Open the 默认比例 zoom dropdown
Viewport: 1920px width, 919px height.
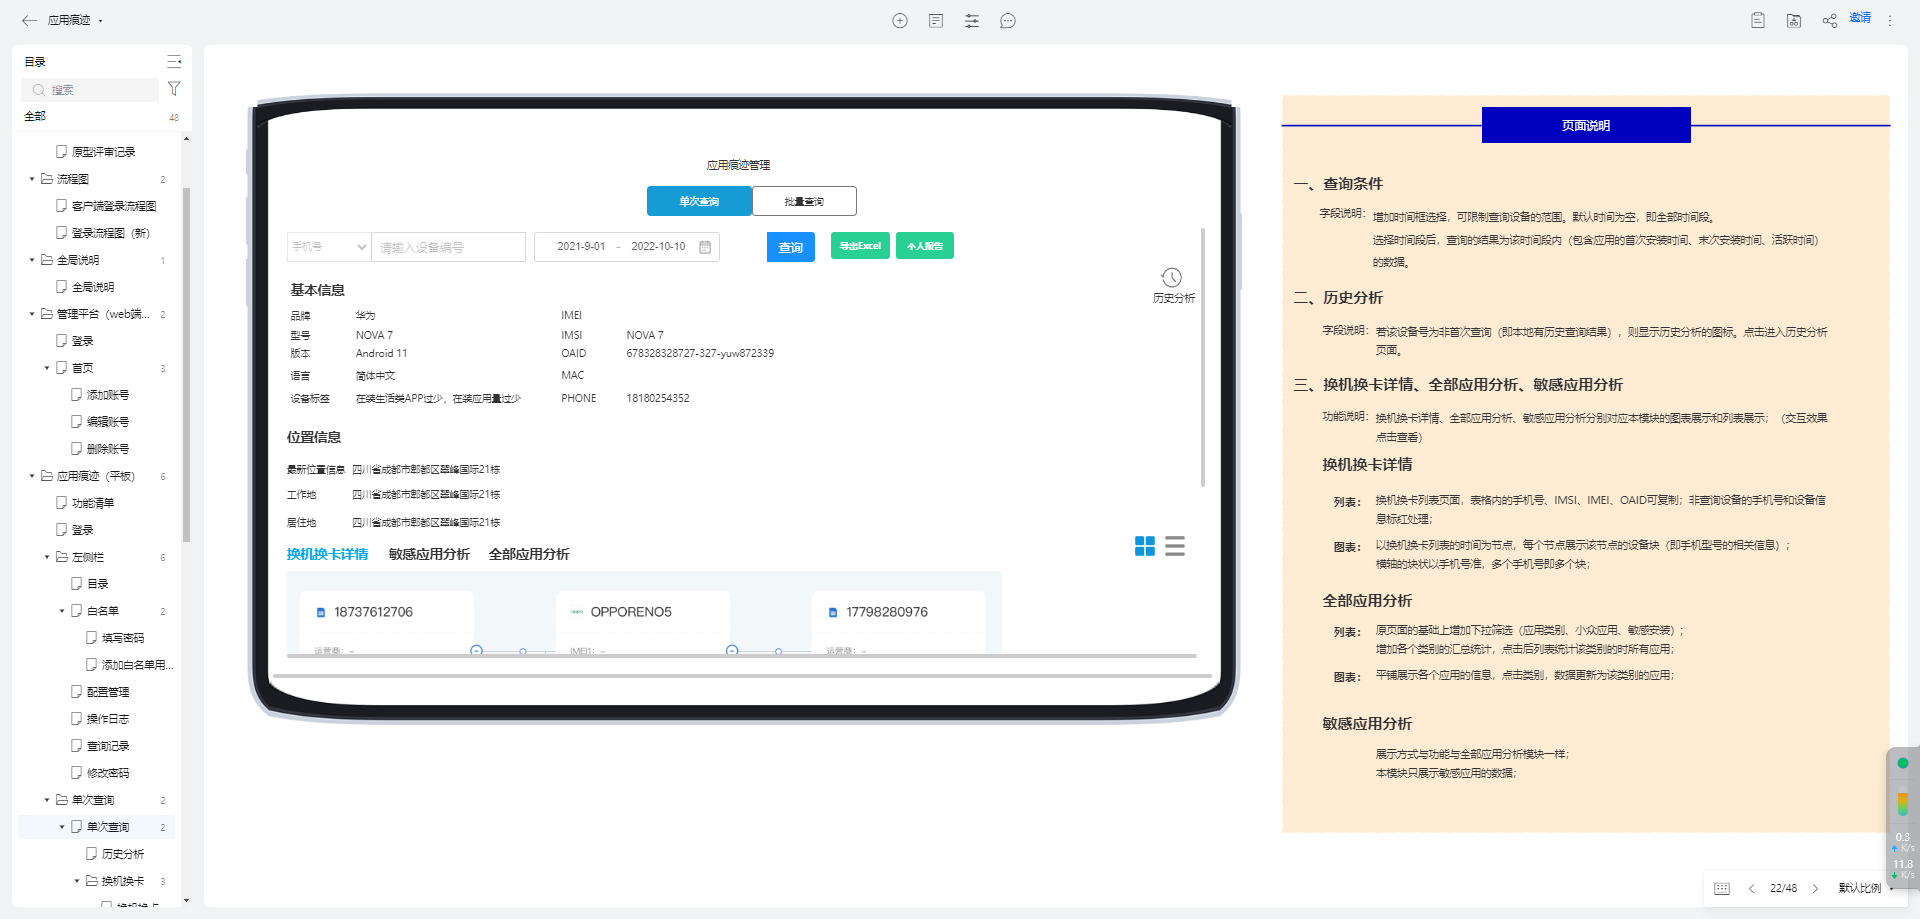[x=1865, y=888]
